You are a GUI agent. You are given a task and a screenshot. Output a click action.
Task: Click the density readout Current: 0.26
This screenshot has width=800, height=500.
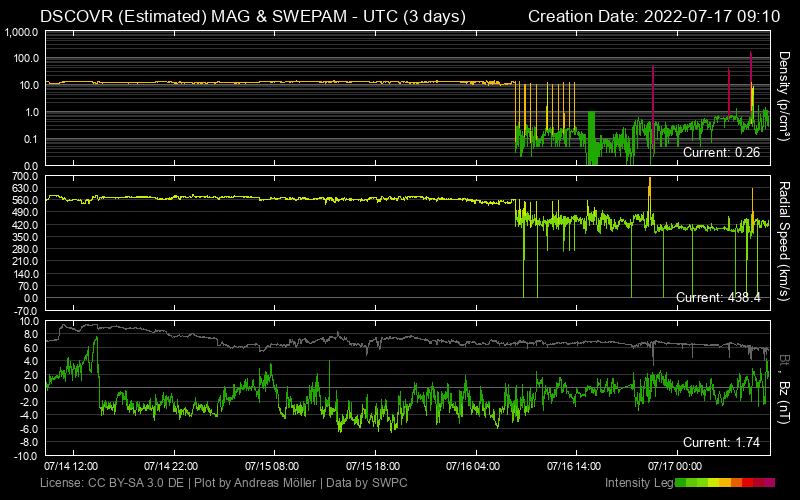pyautogui.click(x=721, y=152)
